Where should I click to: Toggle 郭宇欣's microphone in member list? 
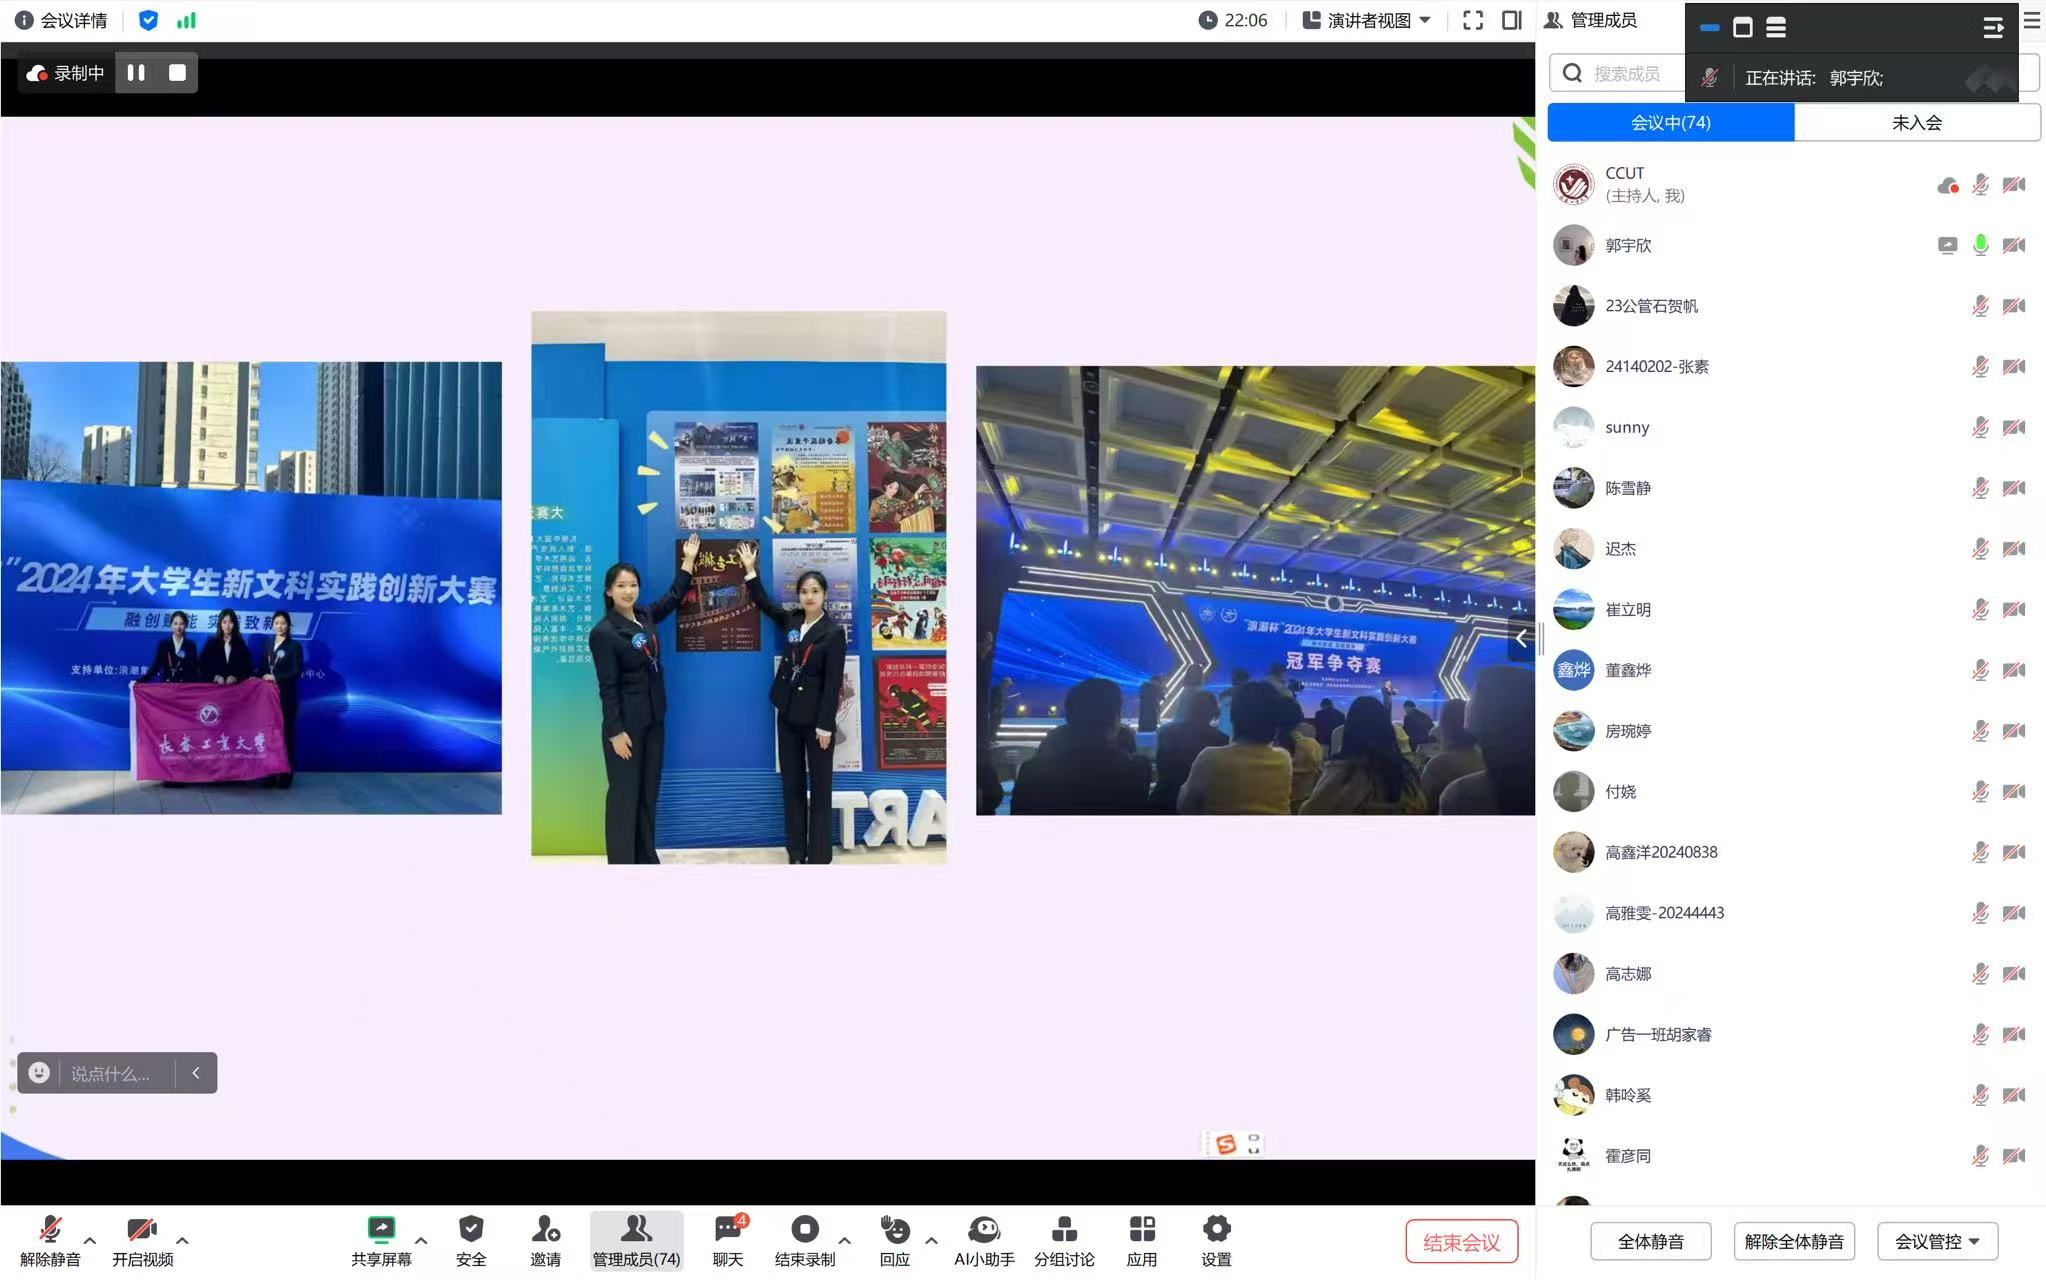[1980, 245]
